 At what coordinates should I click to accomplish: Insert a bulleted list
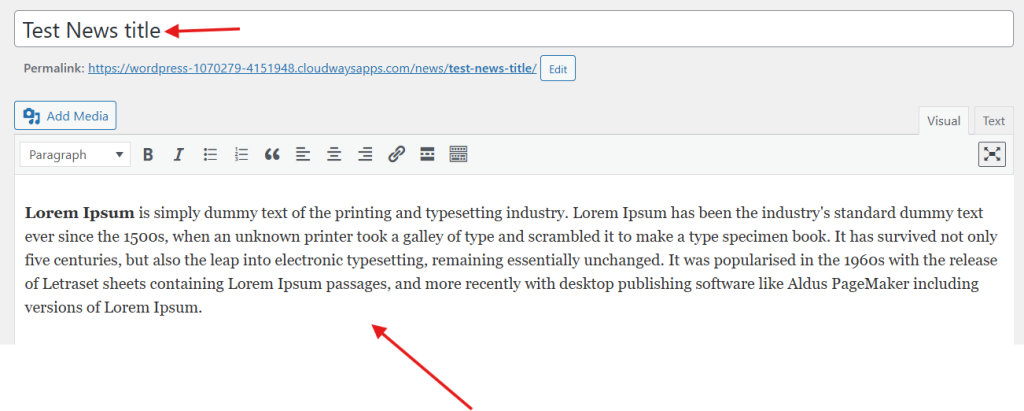pyautogui.click(x=210, y=154)
